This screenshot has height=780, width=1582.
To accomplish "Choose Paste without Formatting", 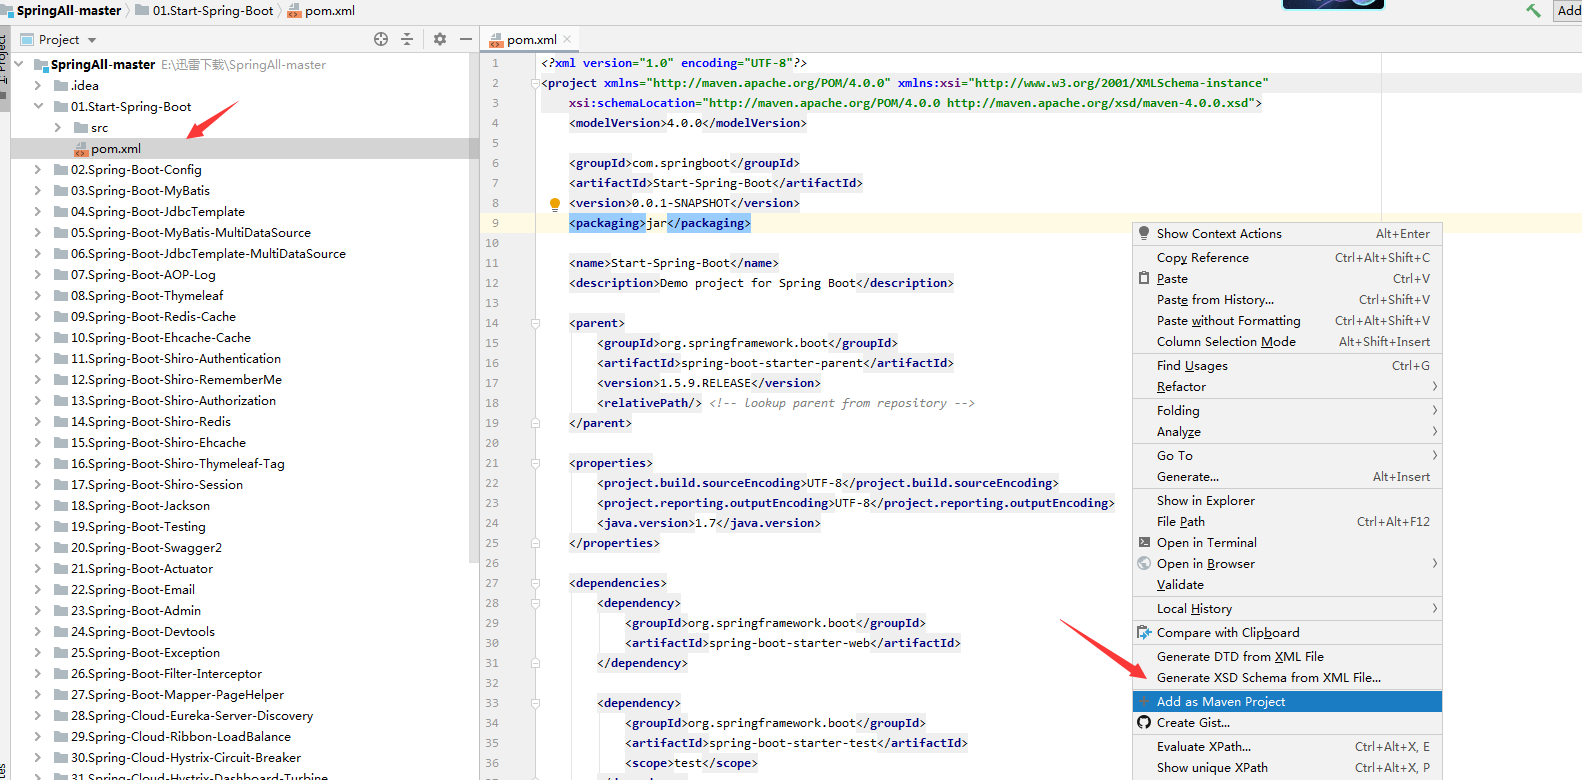I will [x=1287, y=320].
